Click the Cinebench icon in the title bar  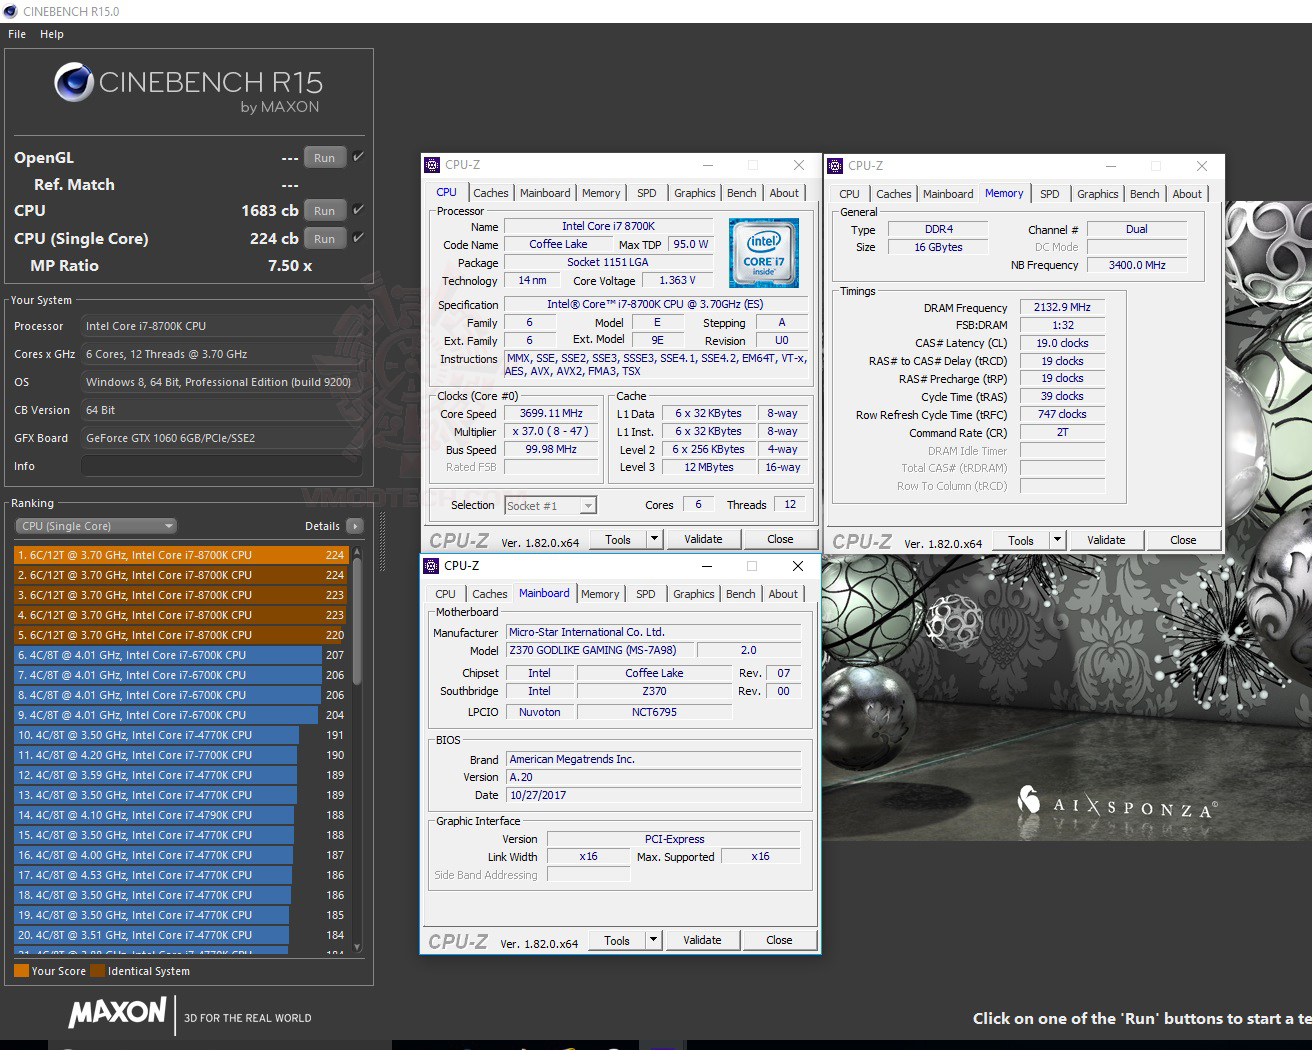(x=10, y=11)
